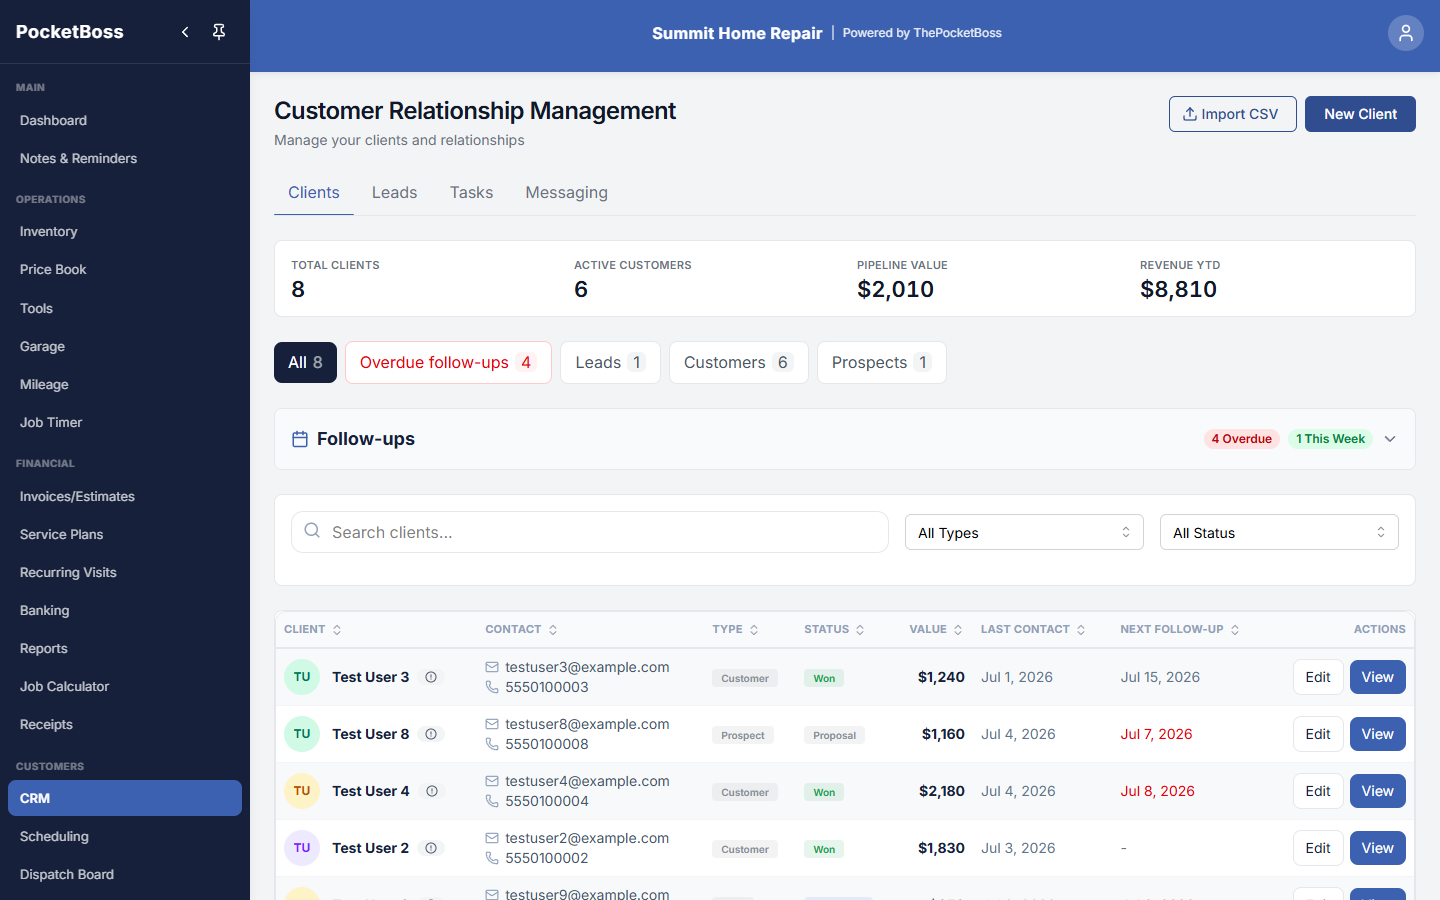Open Notes & Reminders in sidebar
This screenshot has height=900, width=1440.
125,158
